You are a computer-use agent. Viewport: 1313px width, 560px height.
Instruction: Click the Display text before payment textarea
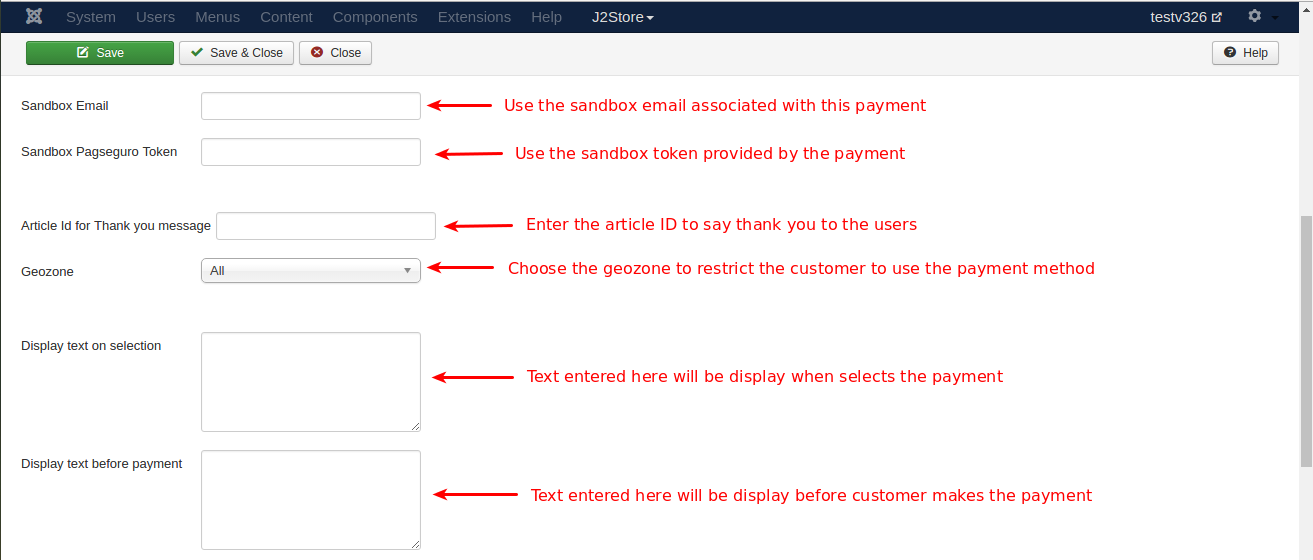pos(311,499)
